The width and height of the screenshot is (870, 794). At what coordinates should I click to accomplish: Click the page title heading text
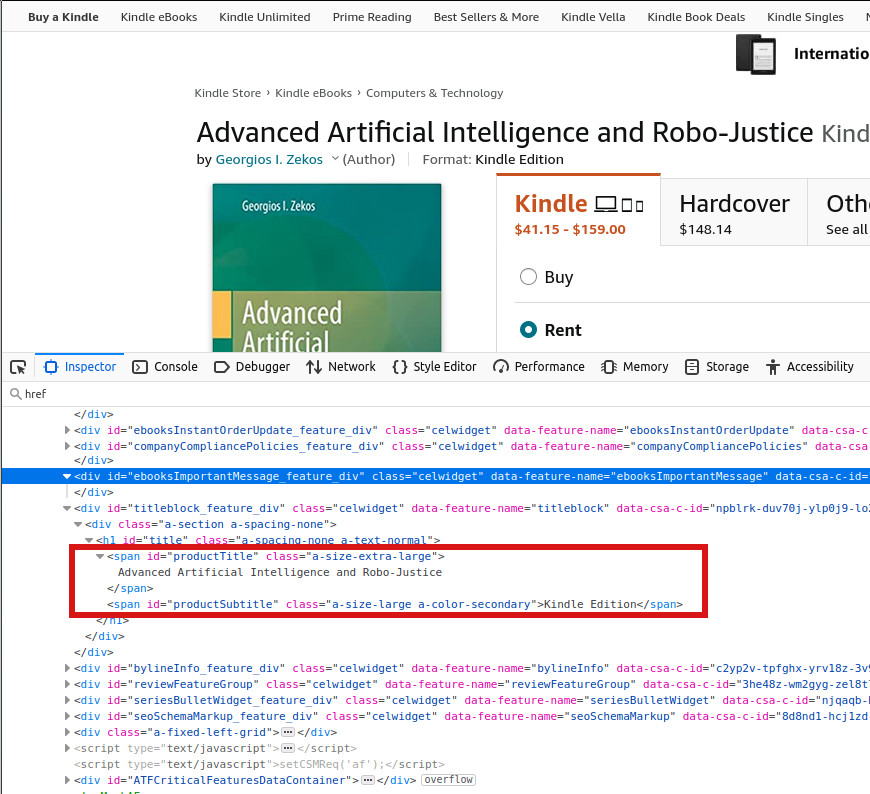click(x=505, y=133)
